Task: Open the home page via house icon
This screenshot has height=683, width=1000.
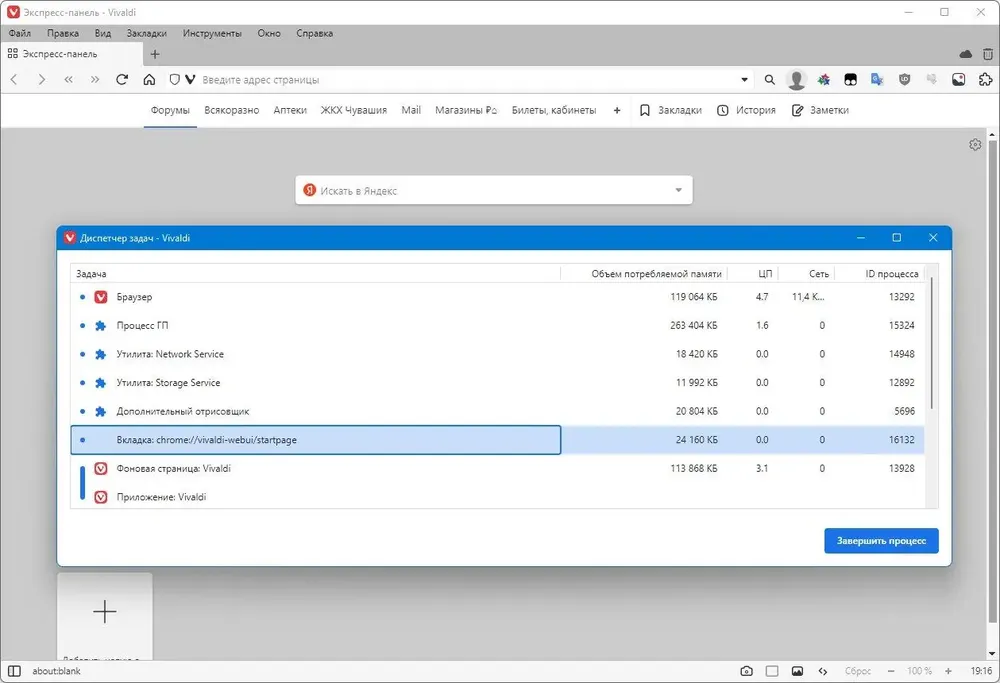Action: 149,80
